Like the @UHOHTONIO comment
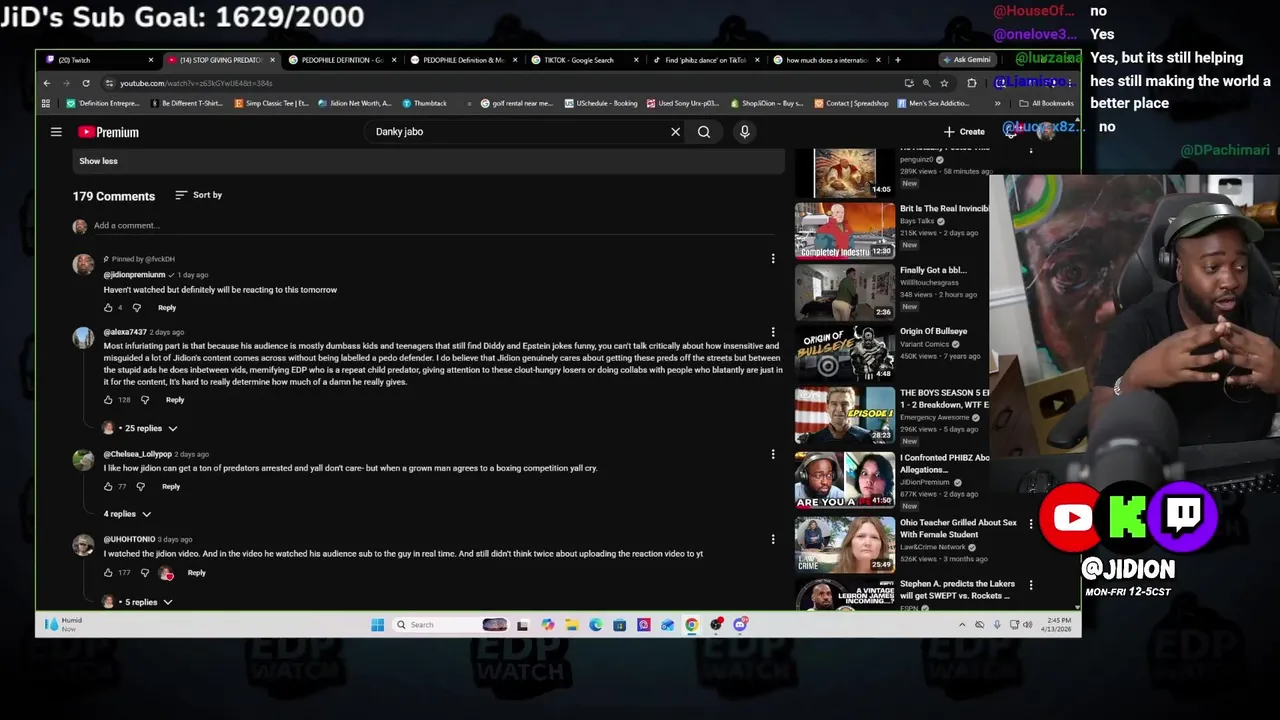The height and width of the screenshot is (720, 1280). (x=108, y=573)
